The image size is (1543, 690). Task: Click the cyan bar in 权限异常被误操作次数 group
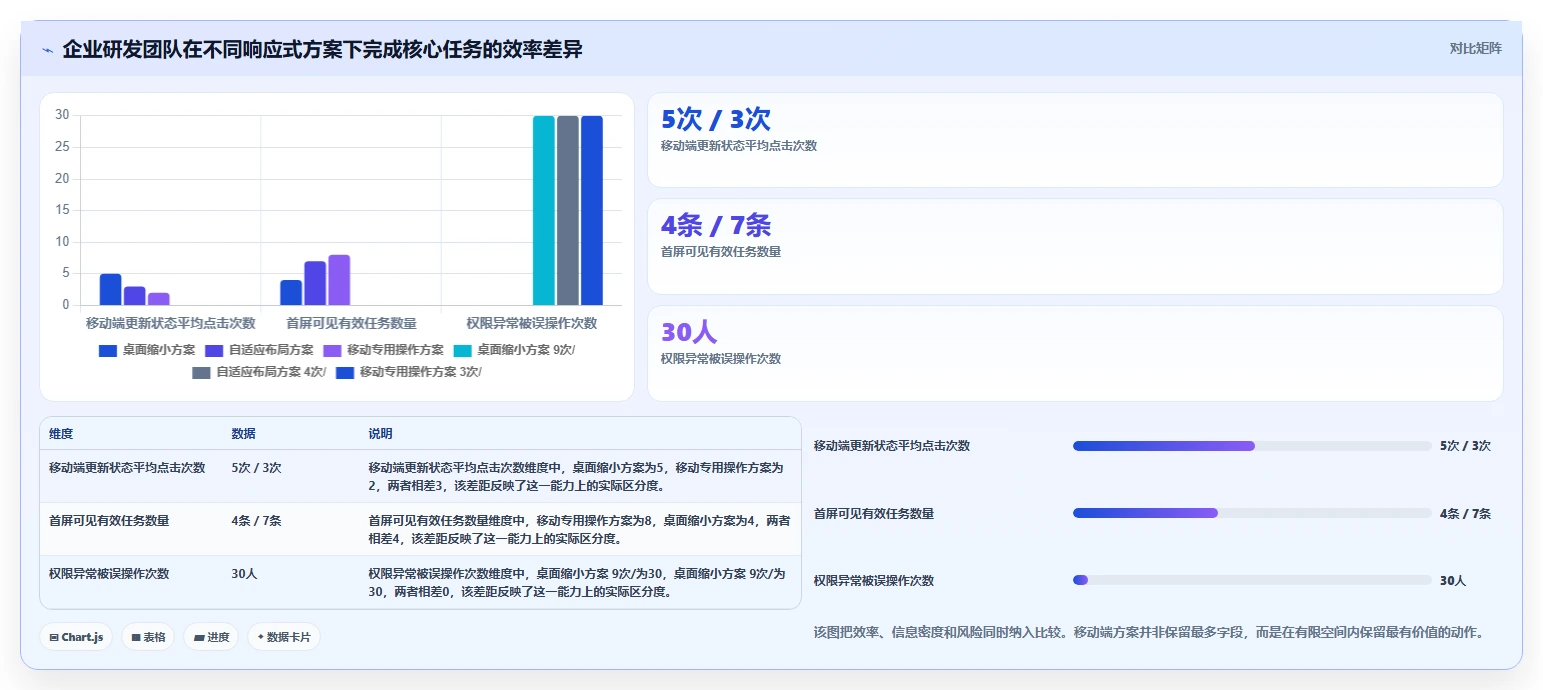click(x=544, y=210)
